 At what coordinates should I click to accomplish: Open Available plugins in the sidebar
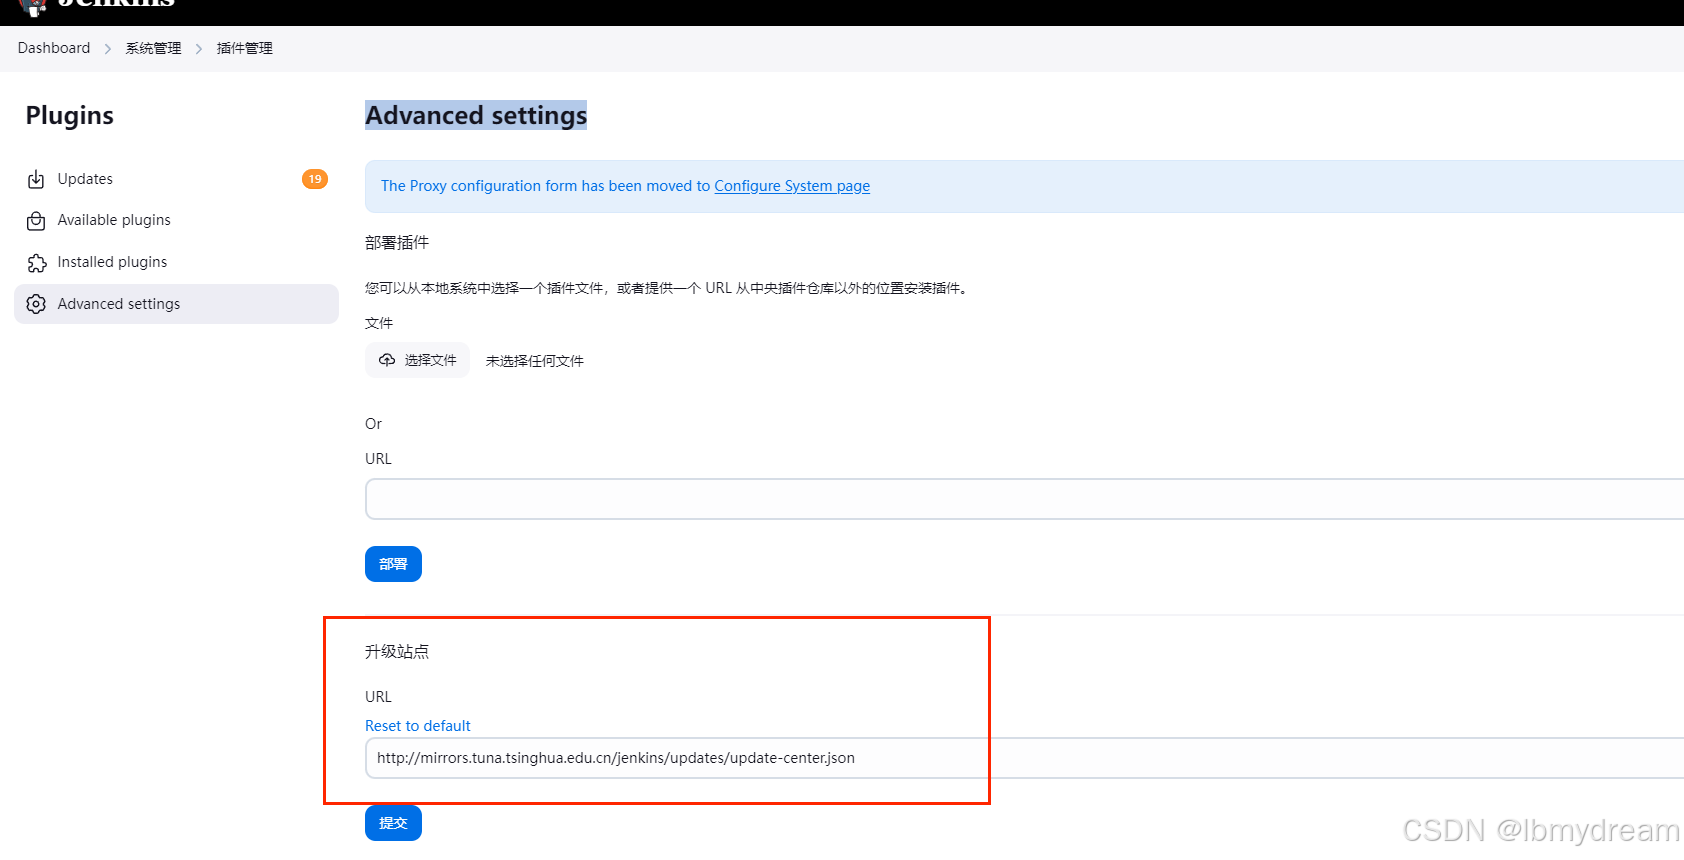(x=176, y=220)
